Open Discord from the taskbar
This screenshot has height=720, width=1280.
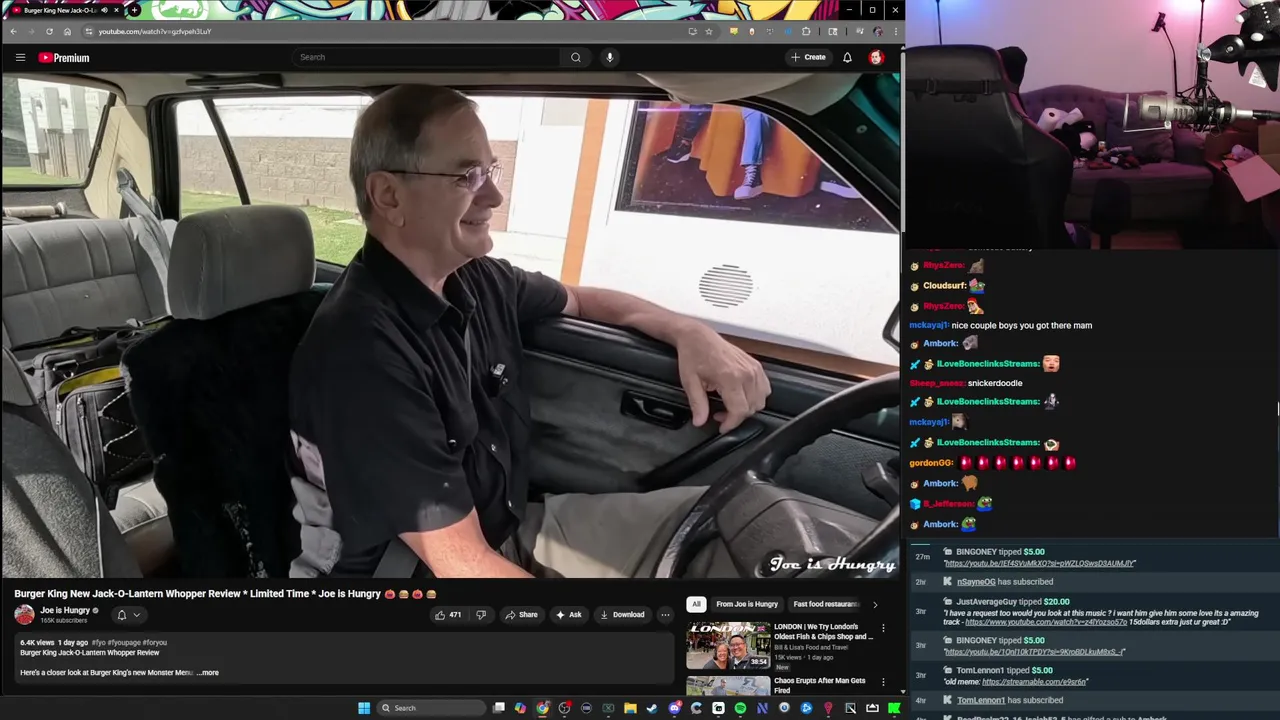pyautogui.click(x=675, y=708)
